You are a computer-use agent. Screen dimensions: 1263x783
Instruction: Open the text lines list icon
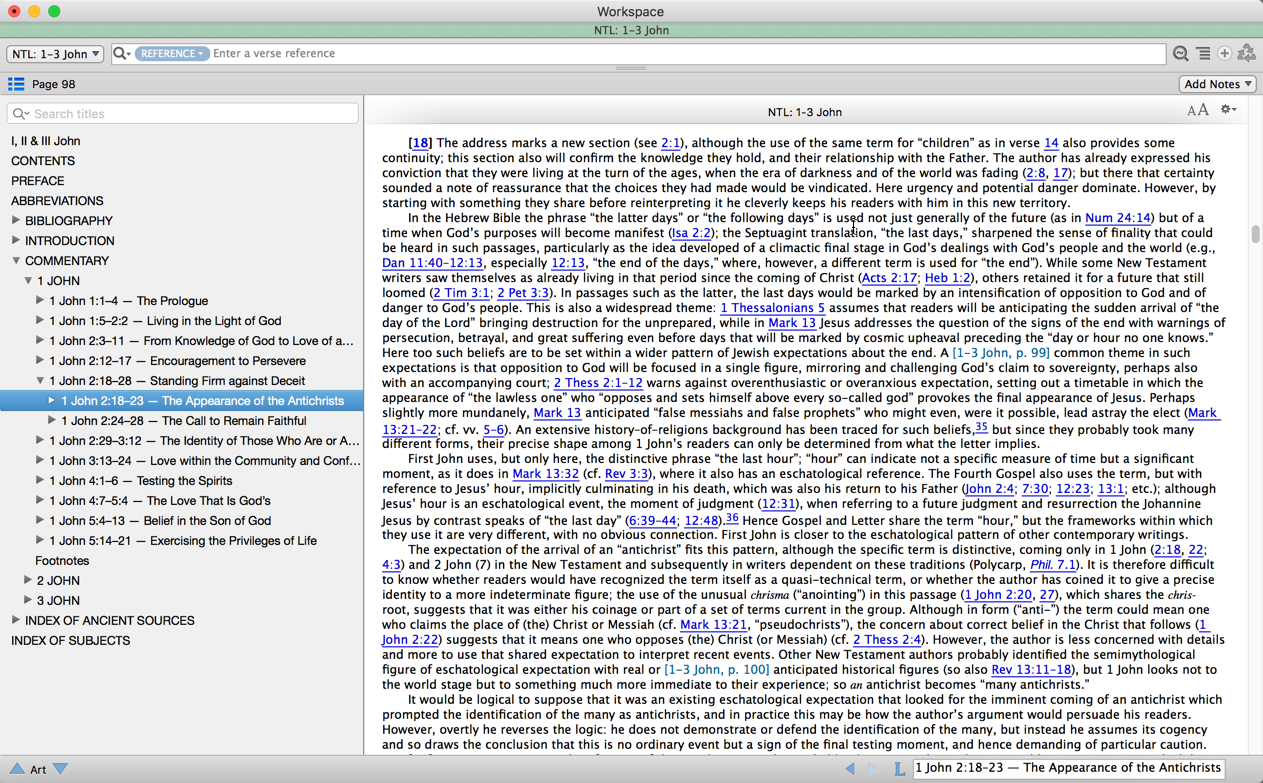pos(1203,54)
